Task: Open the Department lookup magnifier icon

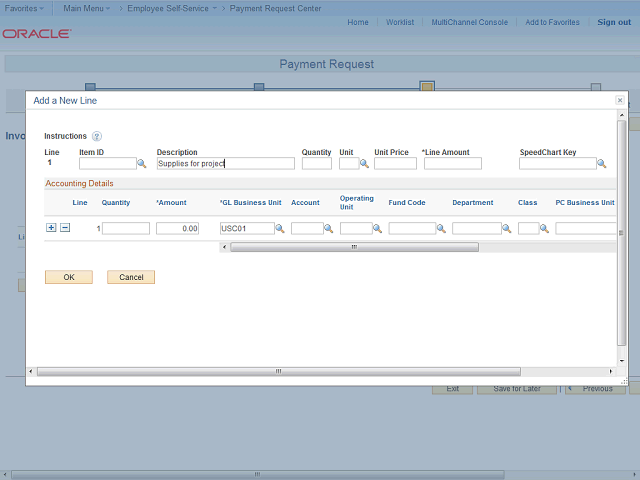Action: point(506,229)
